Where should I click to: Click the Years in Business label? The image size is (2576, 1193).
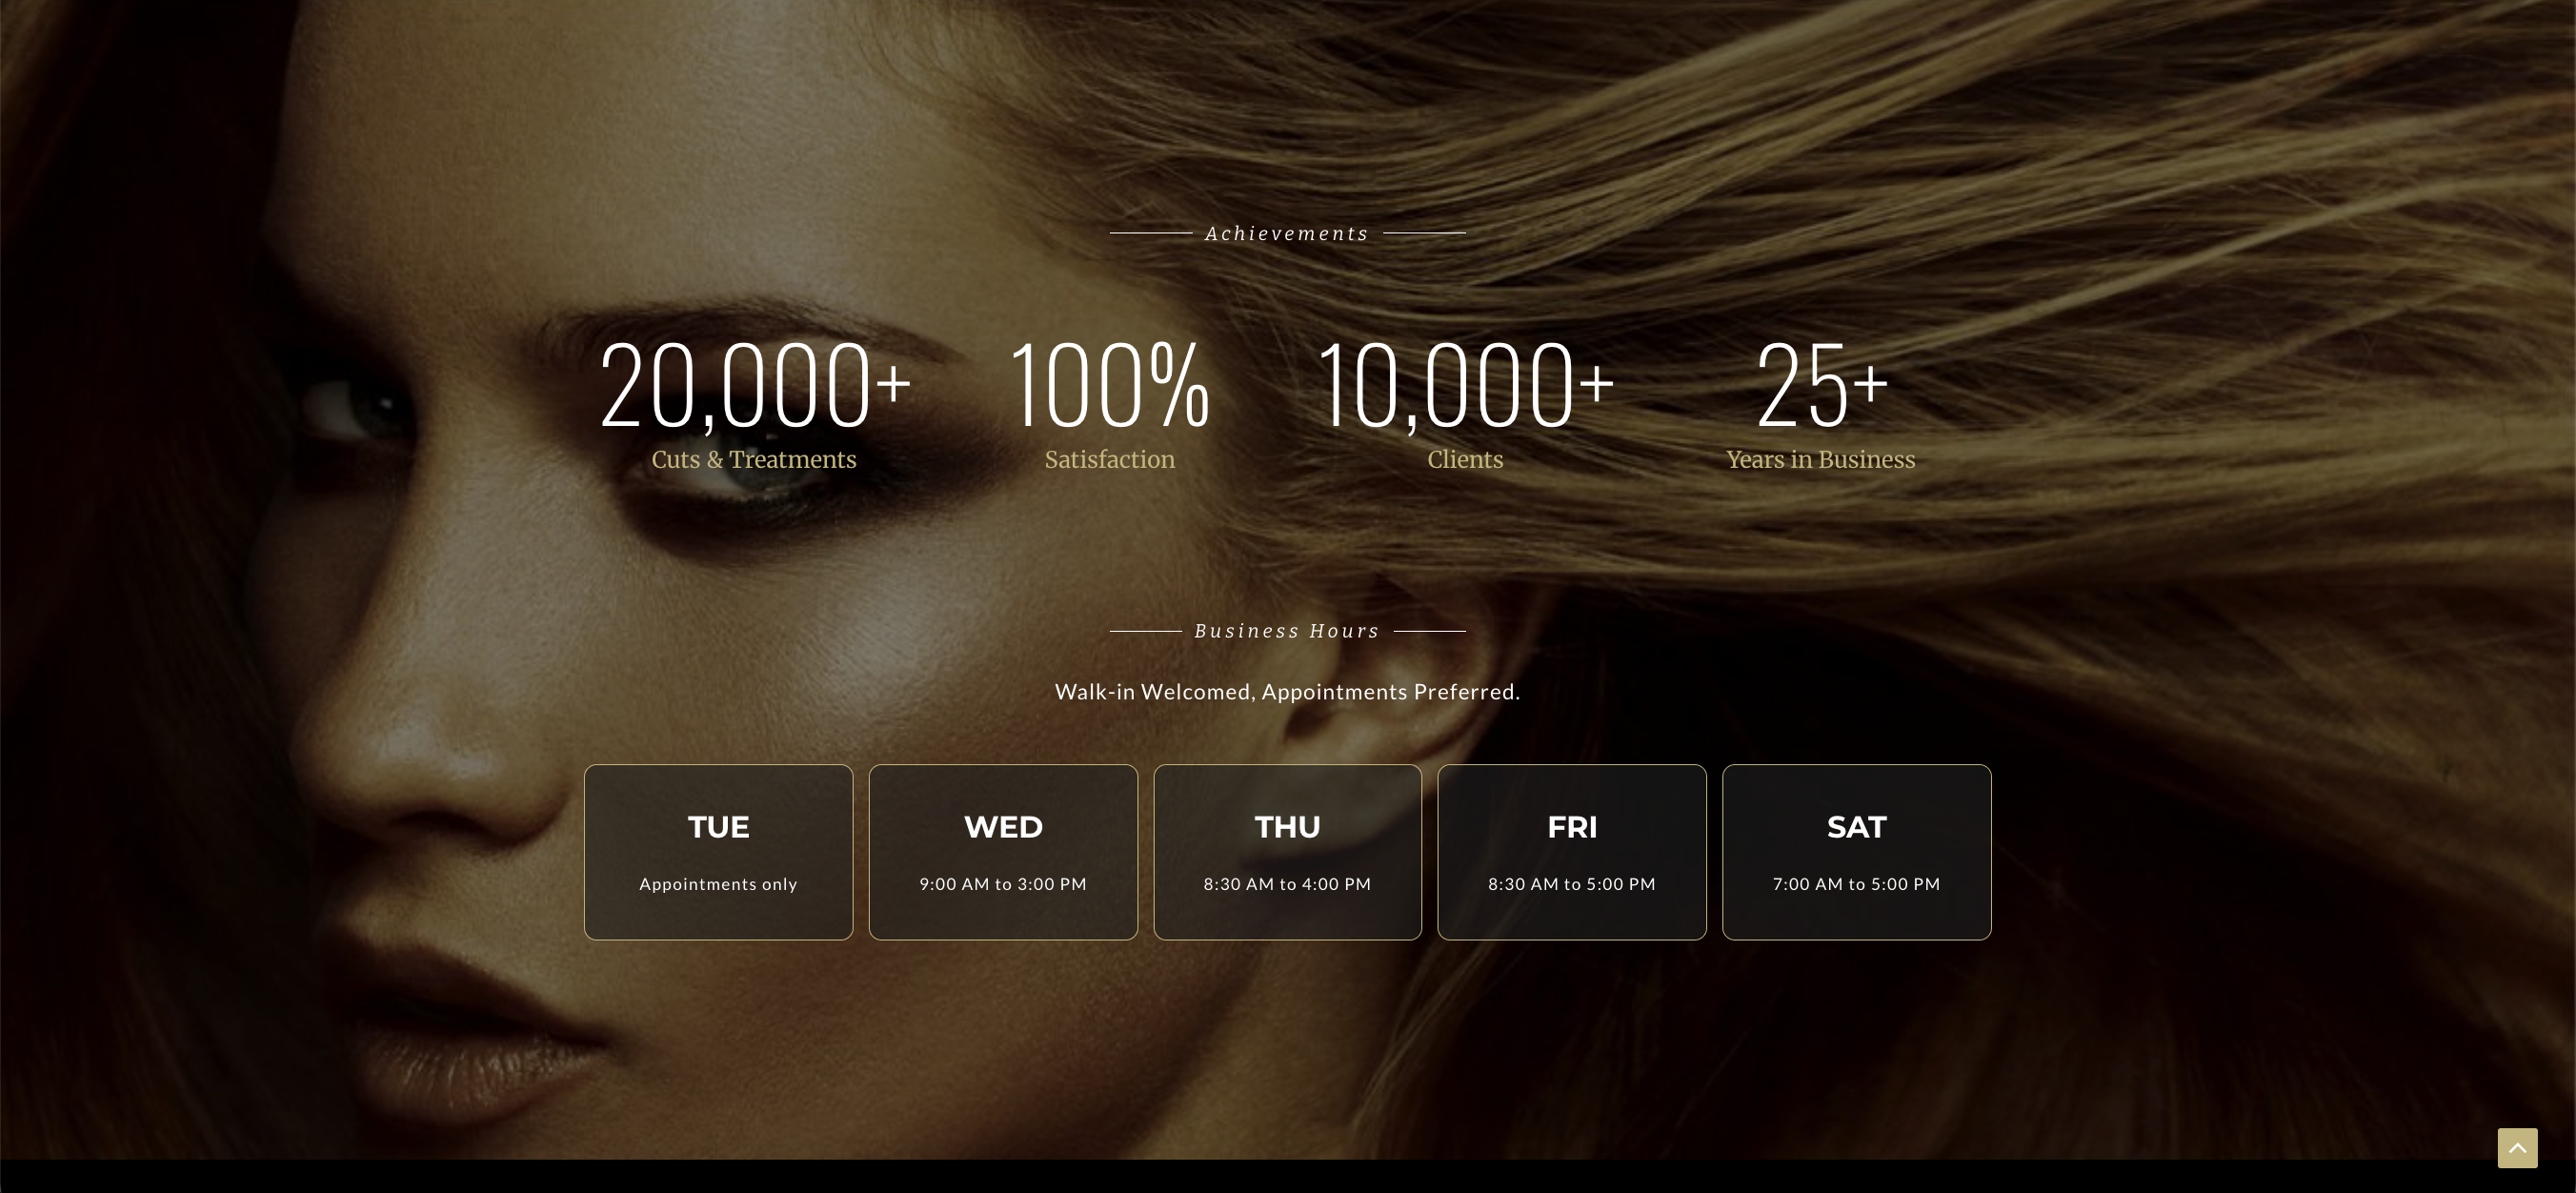pyautogui.click(x=1821, y=459)
